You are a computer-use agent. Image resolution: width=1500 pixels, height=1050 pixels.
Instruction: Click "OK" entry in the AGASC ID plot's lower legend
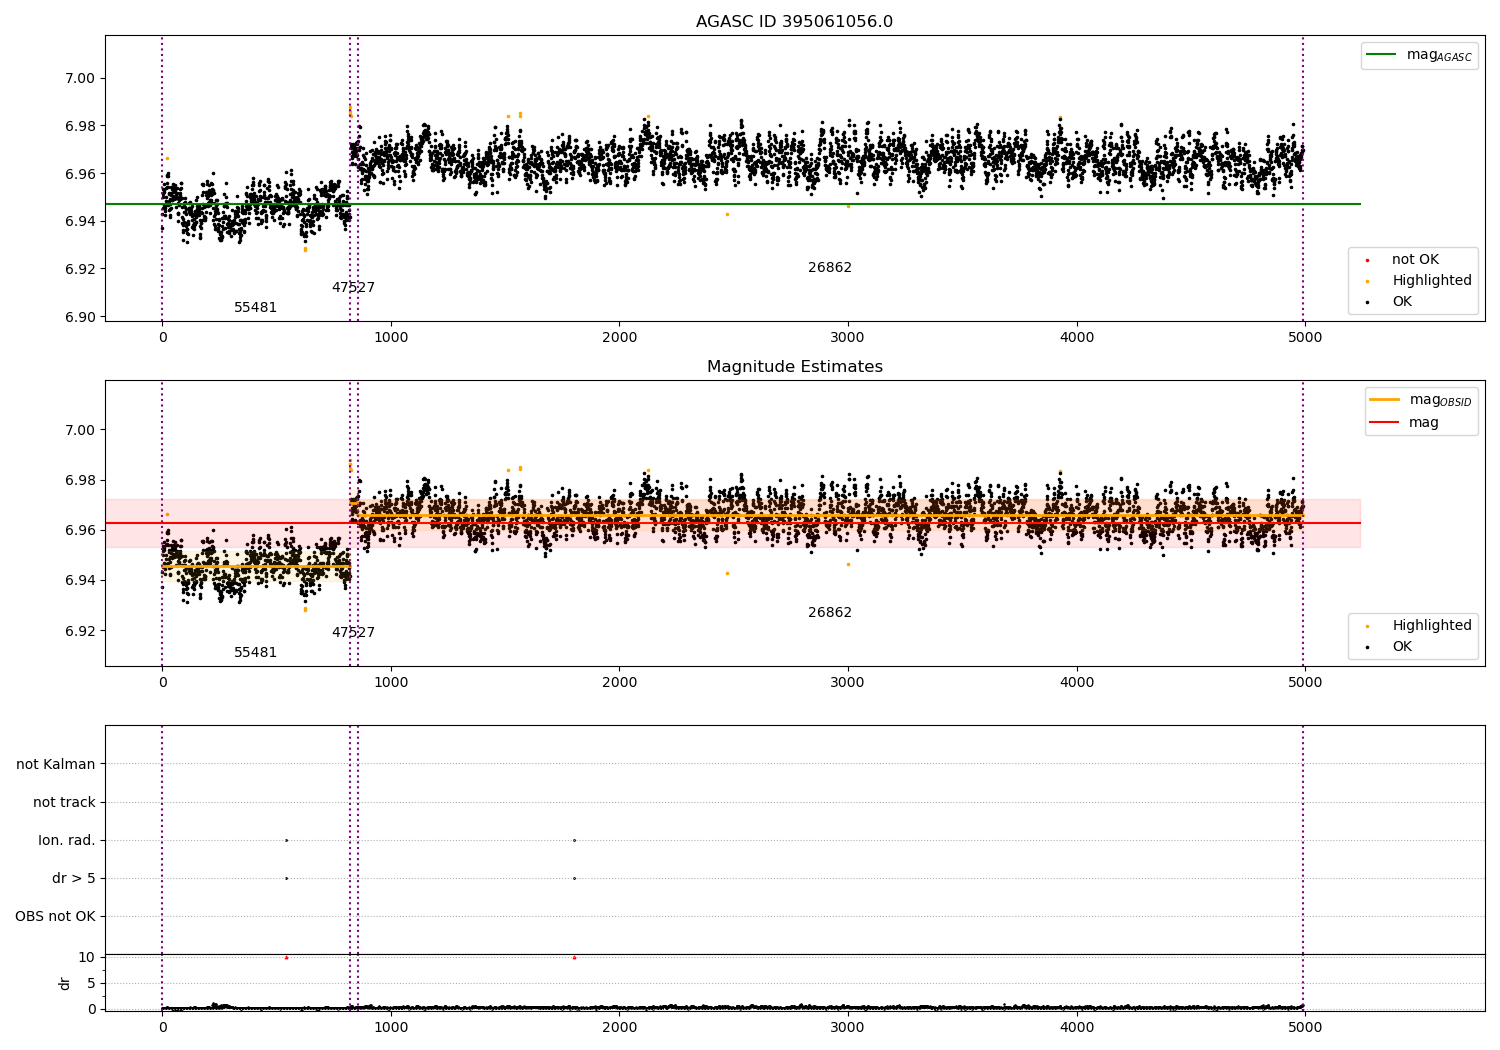click(x=1402, y=302)
